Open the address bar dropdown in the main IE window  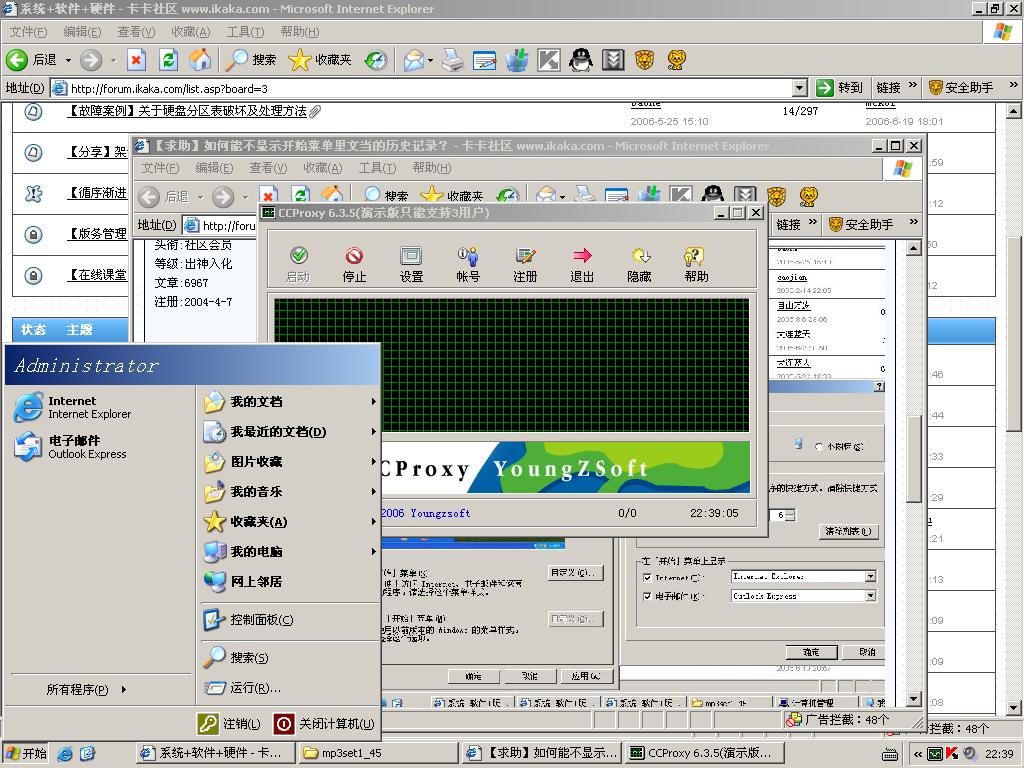799,88
